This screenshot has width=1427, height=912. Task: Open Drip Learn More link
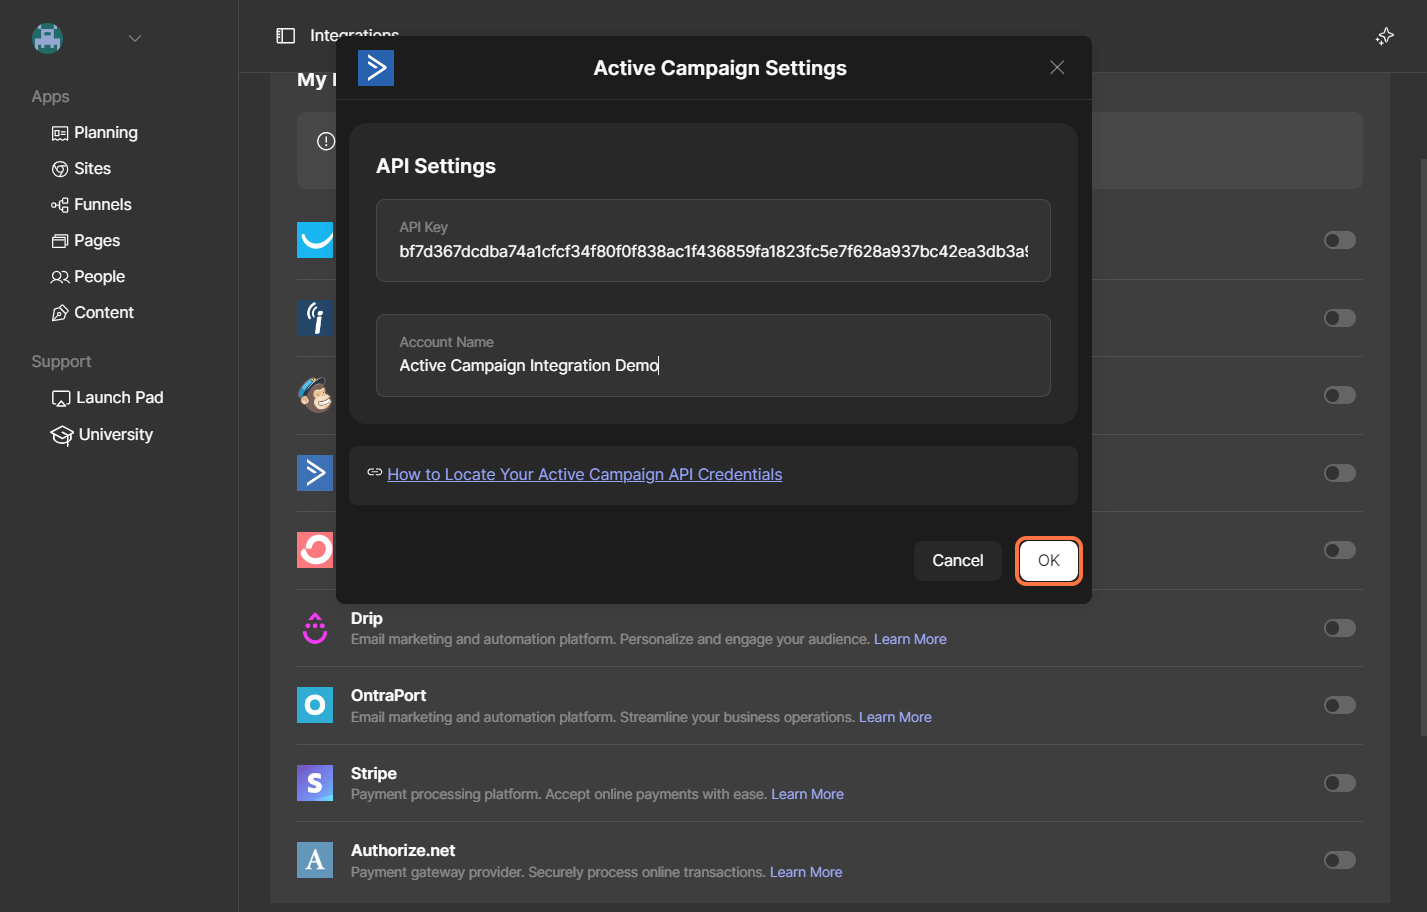[910, 639]
